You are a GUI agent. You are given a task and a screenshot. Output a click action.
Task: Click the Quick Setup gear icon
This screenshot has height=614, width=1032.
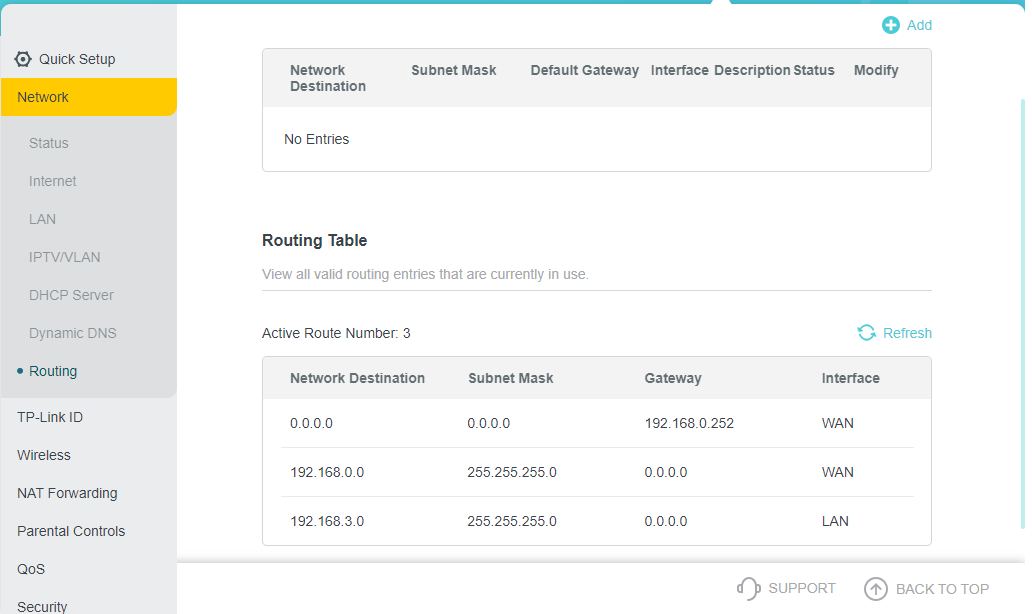click(23, 59)
